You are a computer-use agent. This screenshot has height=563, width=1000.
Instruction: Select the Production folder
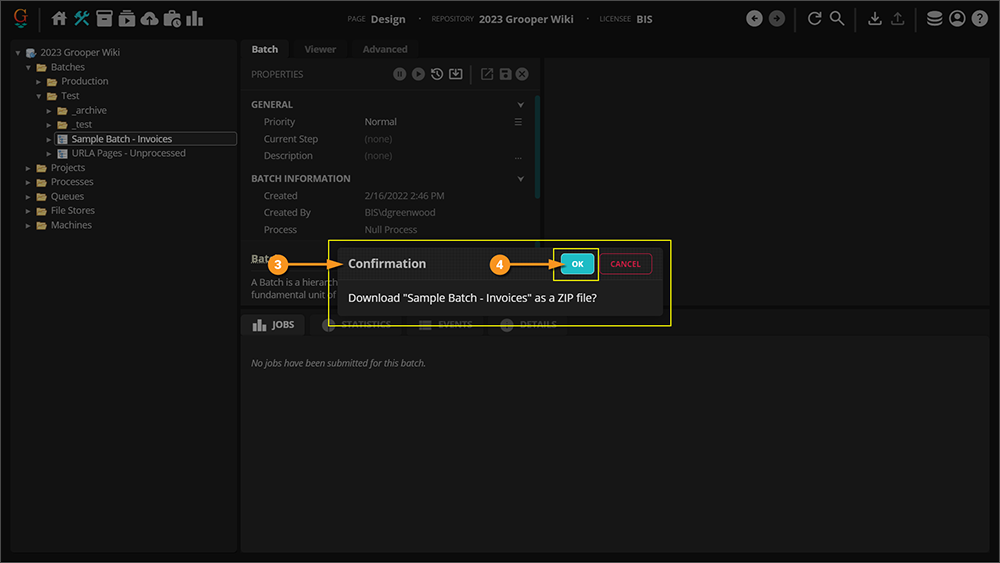pyautogui.click(x=85, y=81)
